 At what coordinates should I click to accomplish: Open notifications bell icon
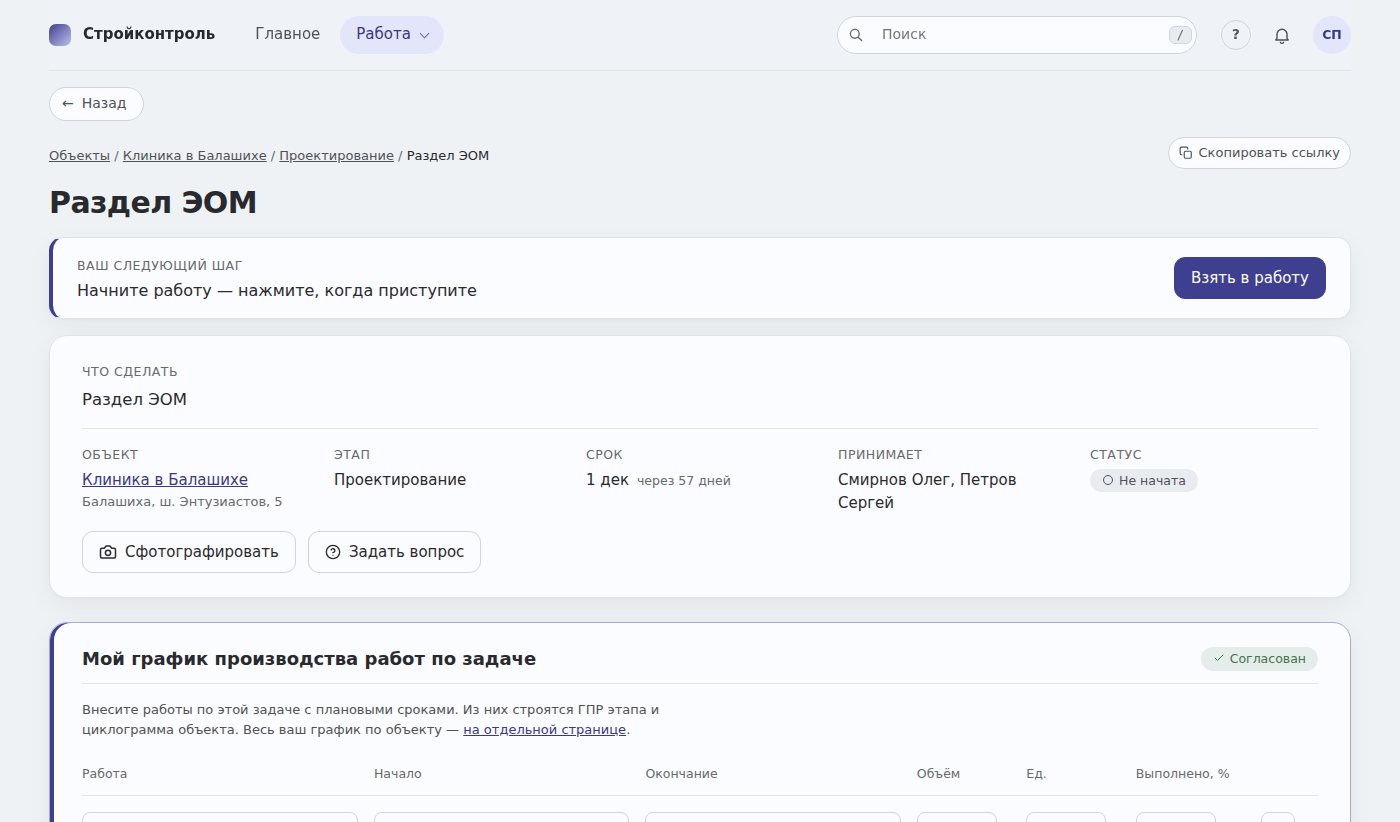[1282, 35]
